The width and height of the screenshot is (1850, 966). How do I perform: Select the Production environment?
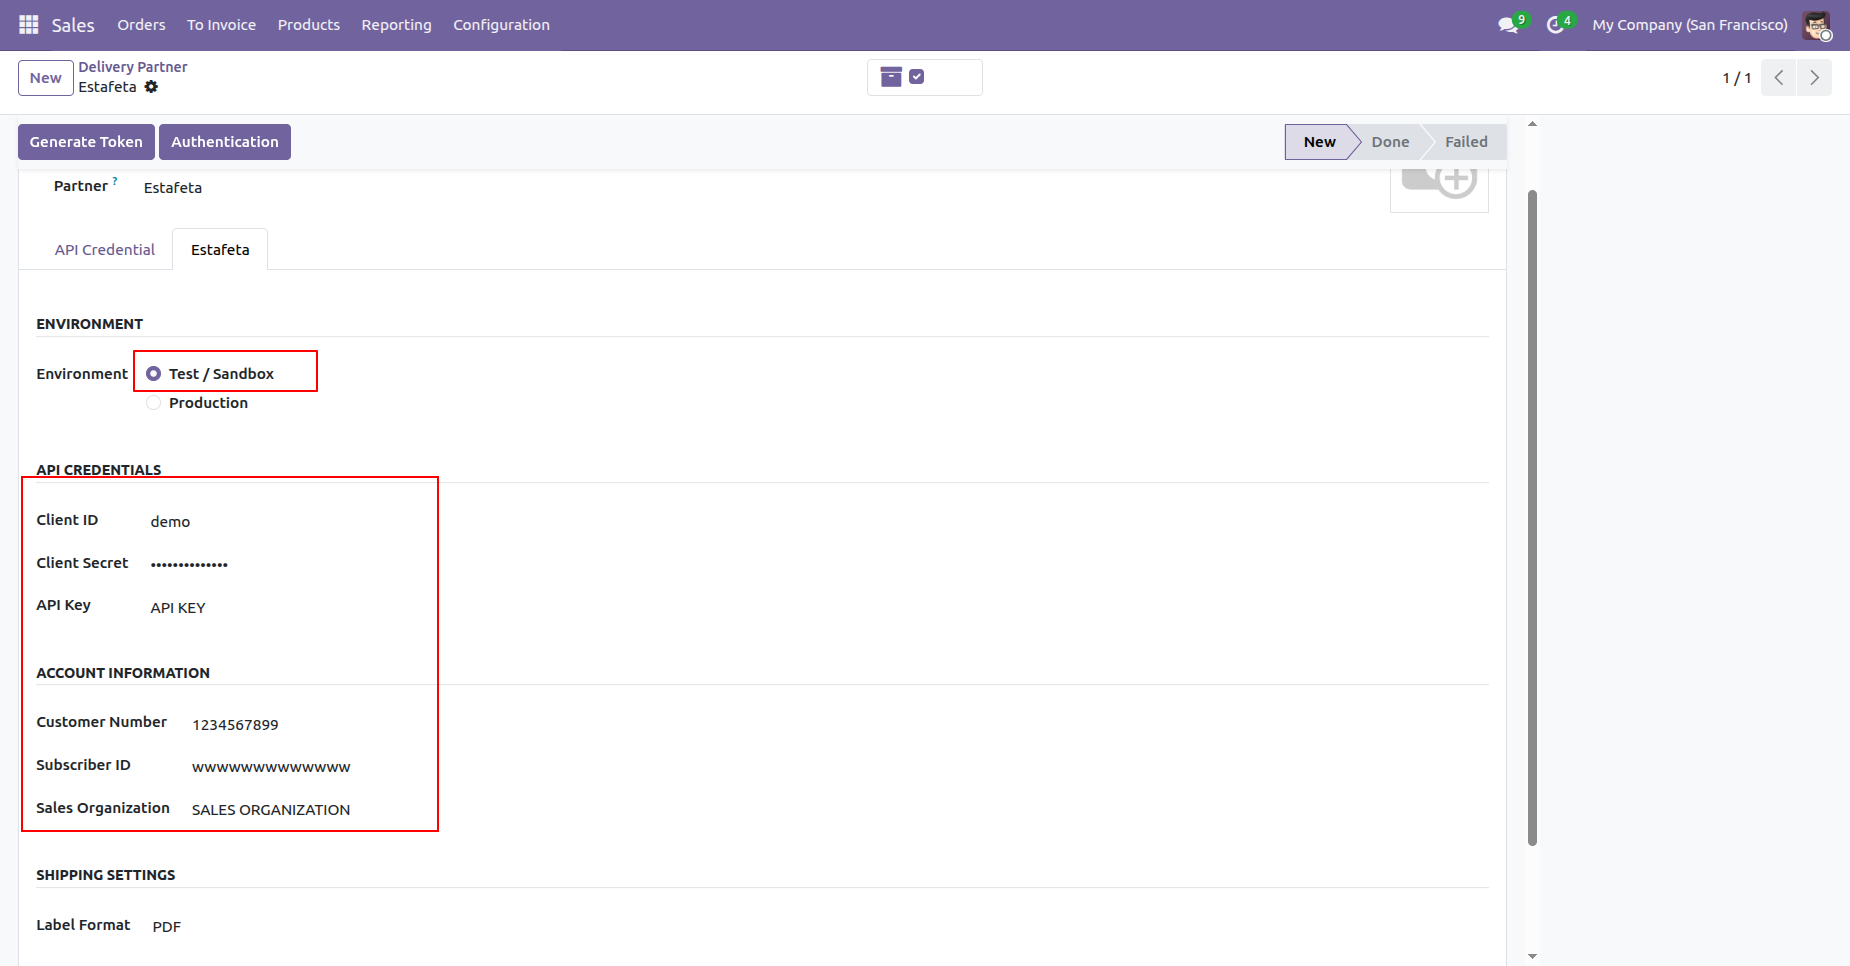click(x=153, y=403)
